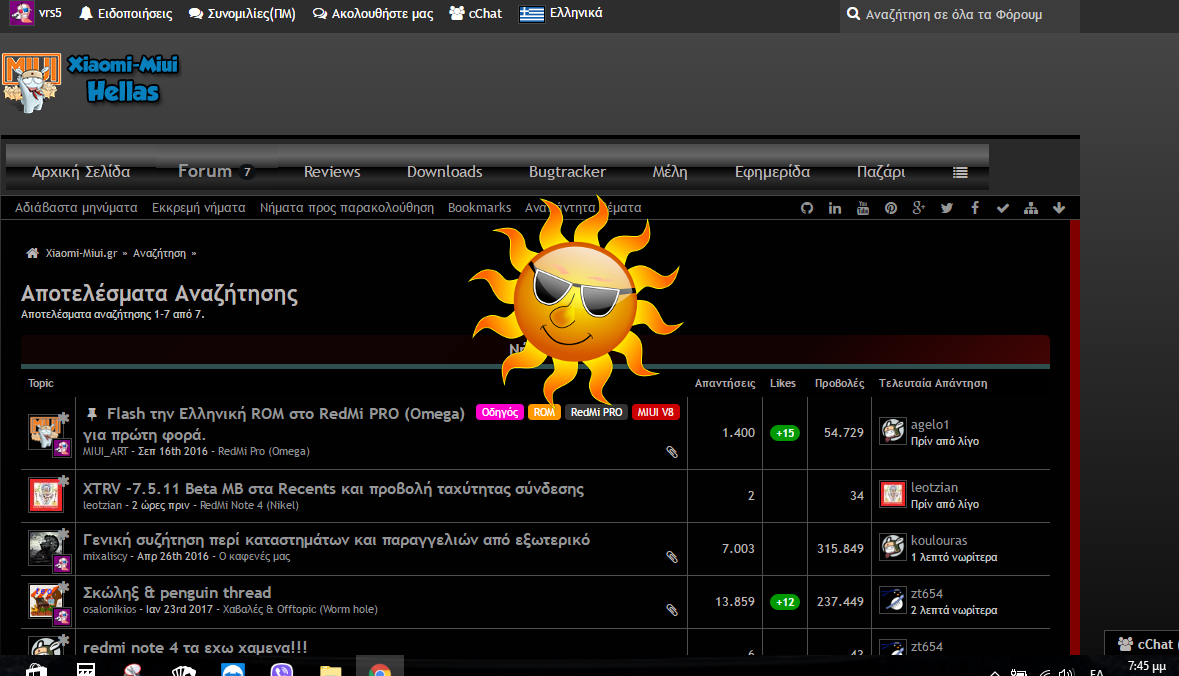This screenshot has width=1179, height=676.
Task: Open the YouTube channel icon
Action: [863, 208]
